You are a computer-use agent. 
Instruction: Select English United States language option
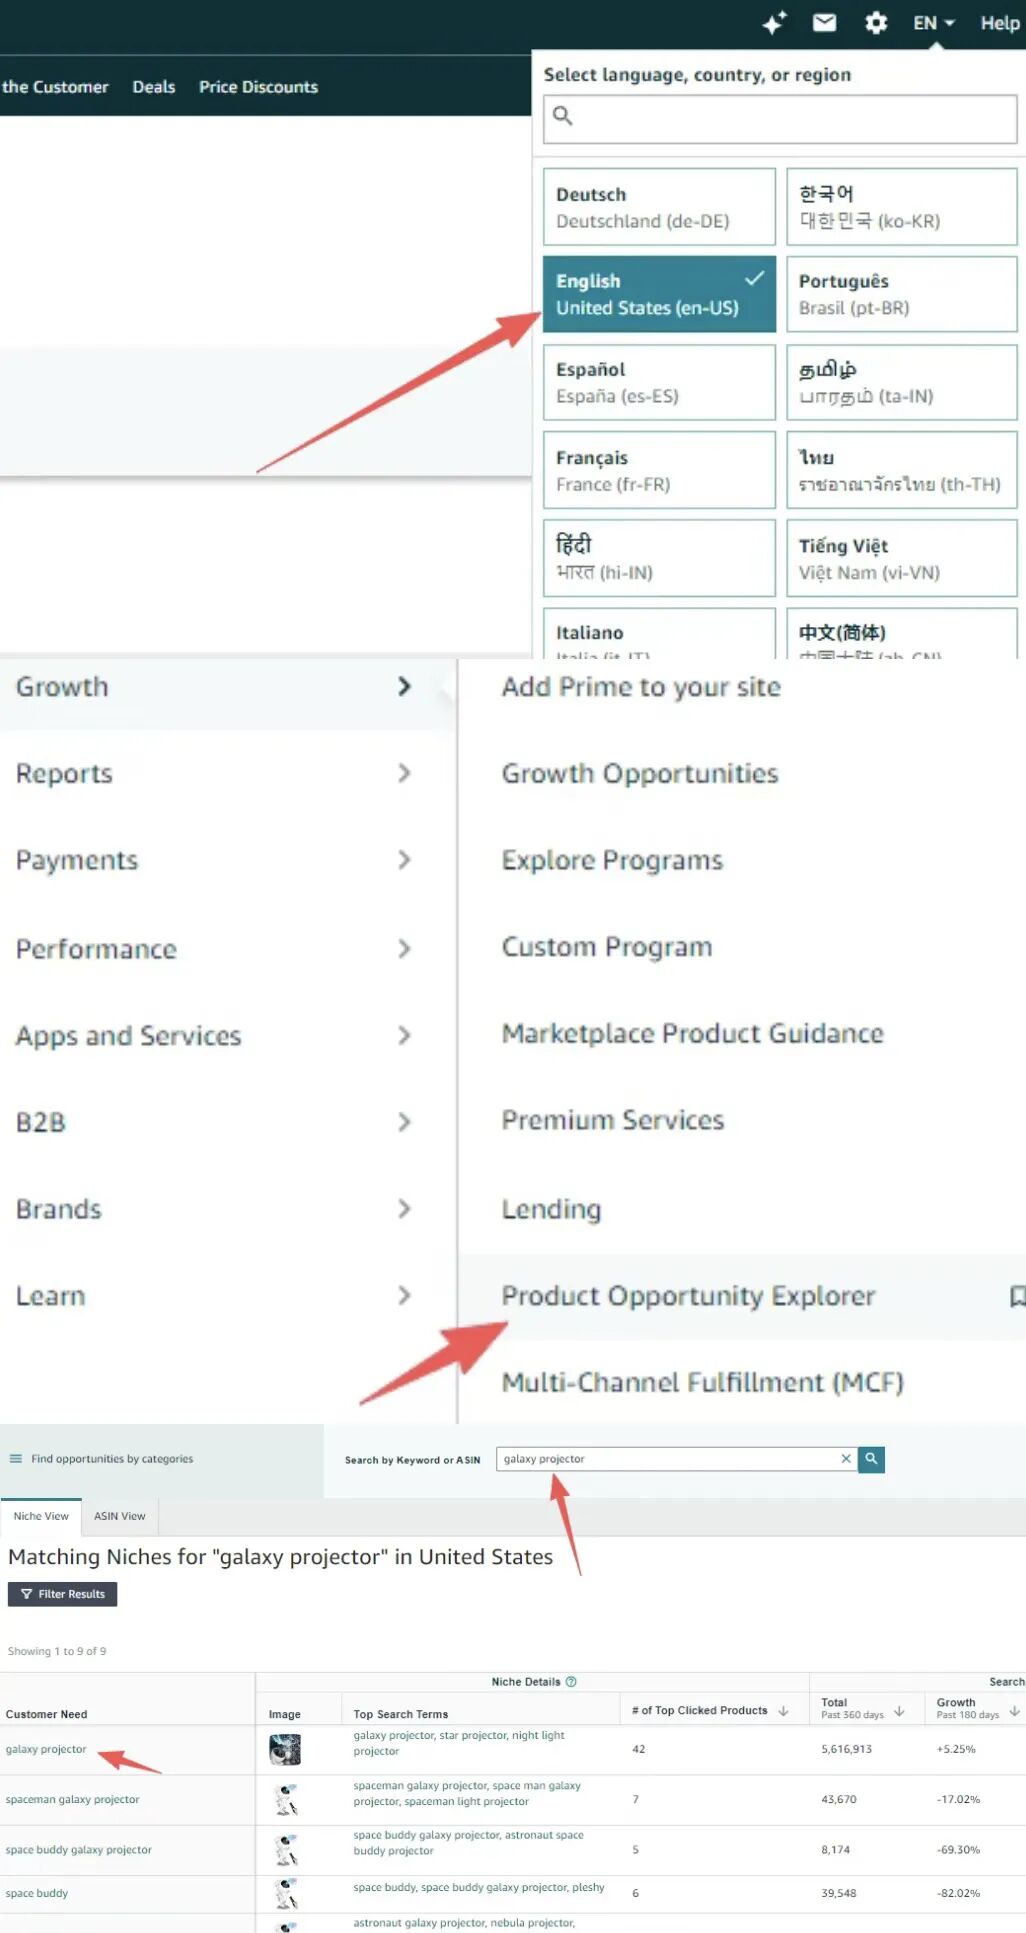tap(659, 294)
